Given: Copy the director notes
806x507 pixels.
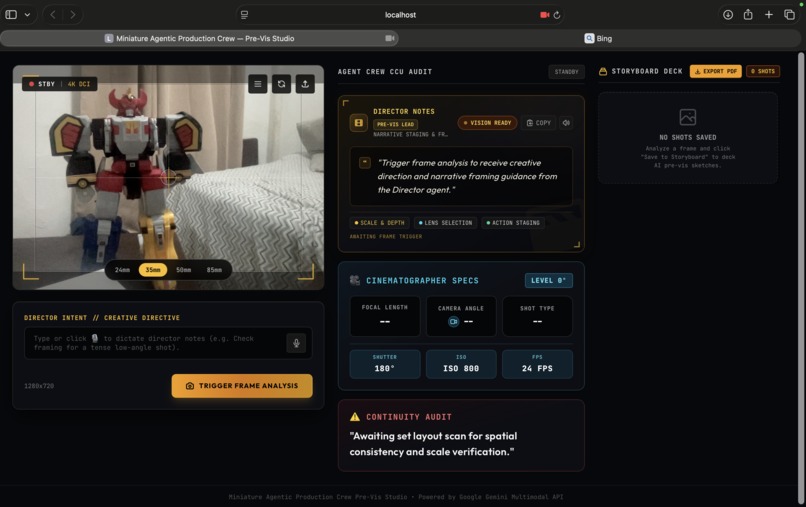Looking at the screenshot, I should pyautogui.click(x=538, y=123).
